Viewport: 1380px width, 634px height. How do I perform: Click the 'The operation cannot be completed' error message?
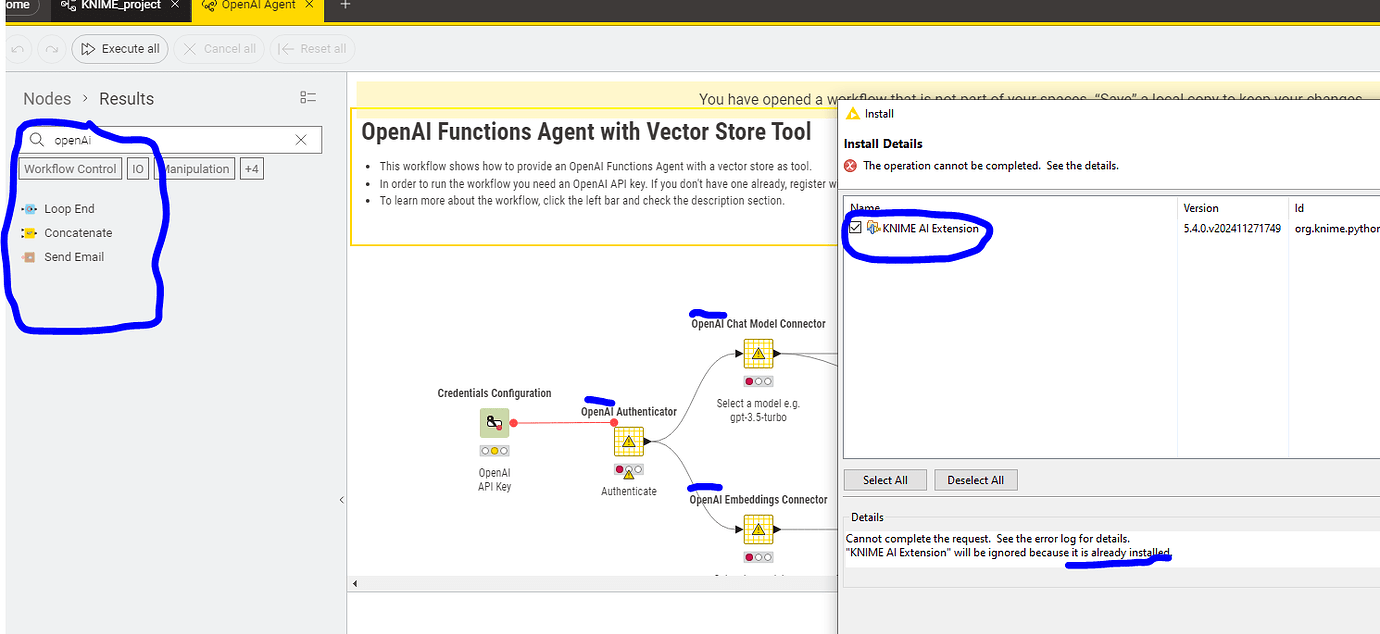(x=990, y=166)
